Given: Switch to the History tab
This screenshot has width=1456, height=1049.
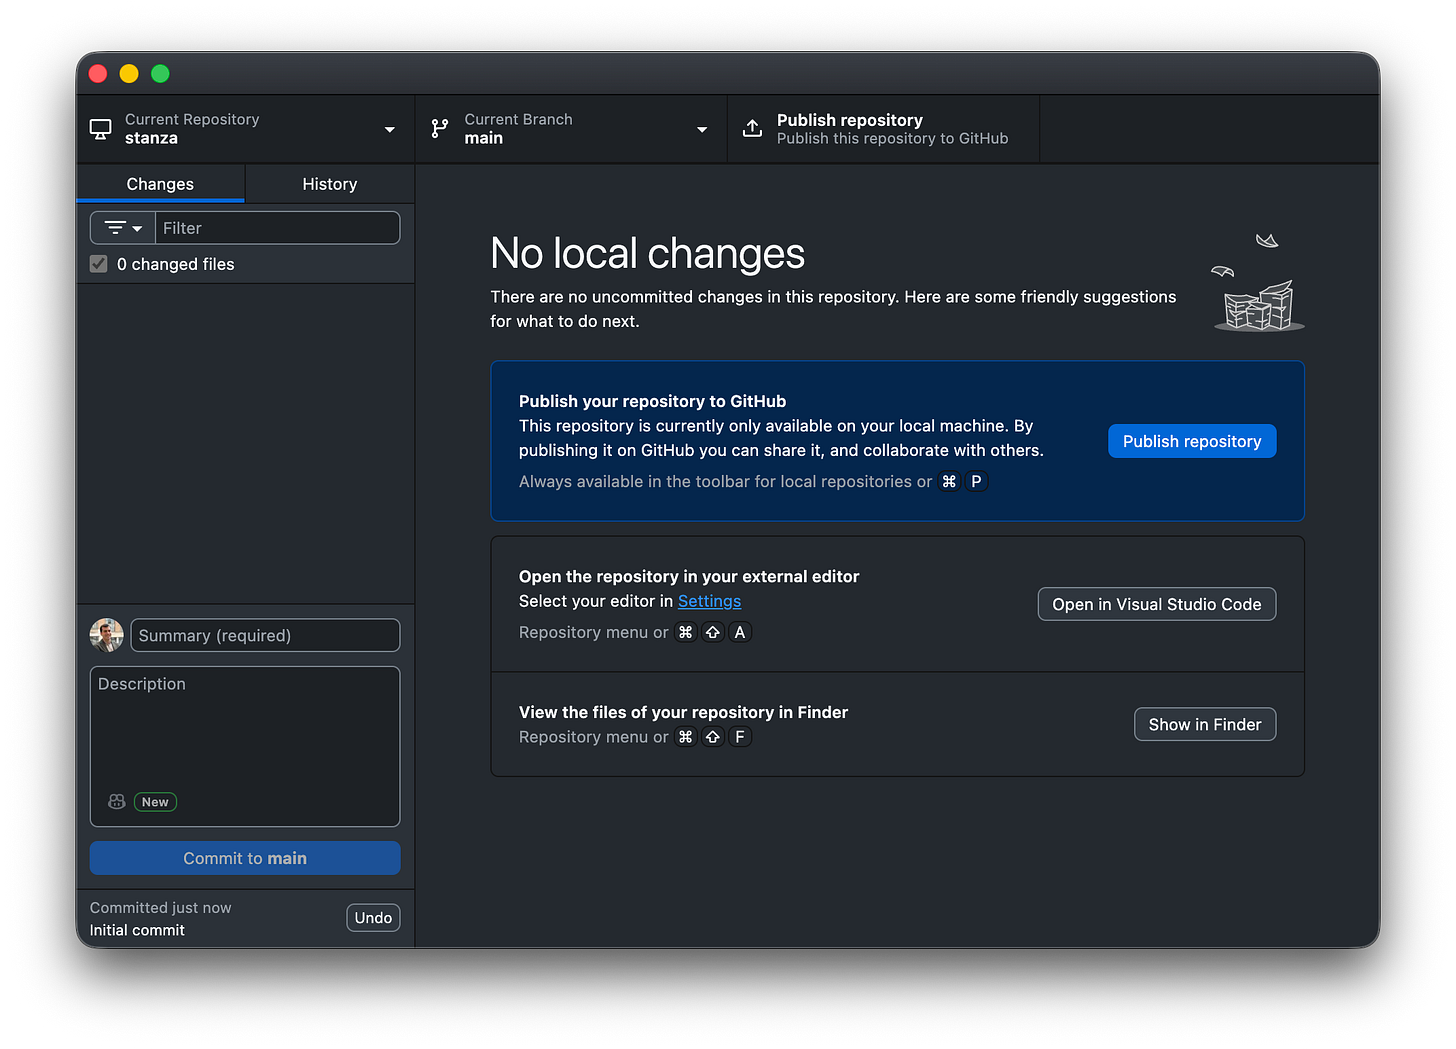Looking at the screenshot, I should (x=329, y=183).
